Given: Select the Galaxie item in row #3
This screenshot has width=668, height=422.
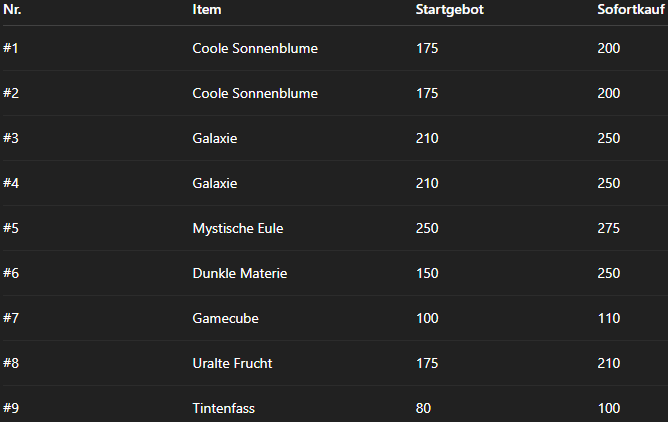Looking at the screenshot, I should click(215, 138).
